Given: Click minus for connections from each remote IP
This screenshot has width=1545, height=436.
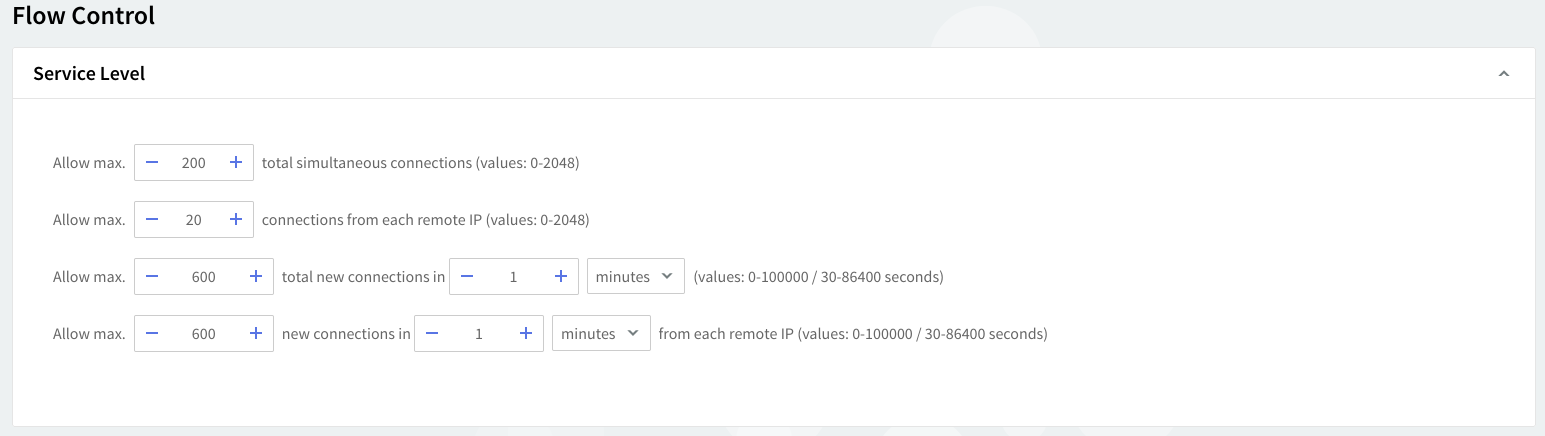Looking at the screenshot, I should click(x=152, y=219).
